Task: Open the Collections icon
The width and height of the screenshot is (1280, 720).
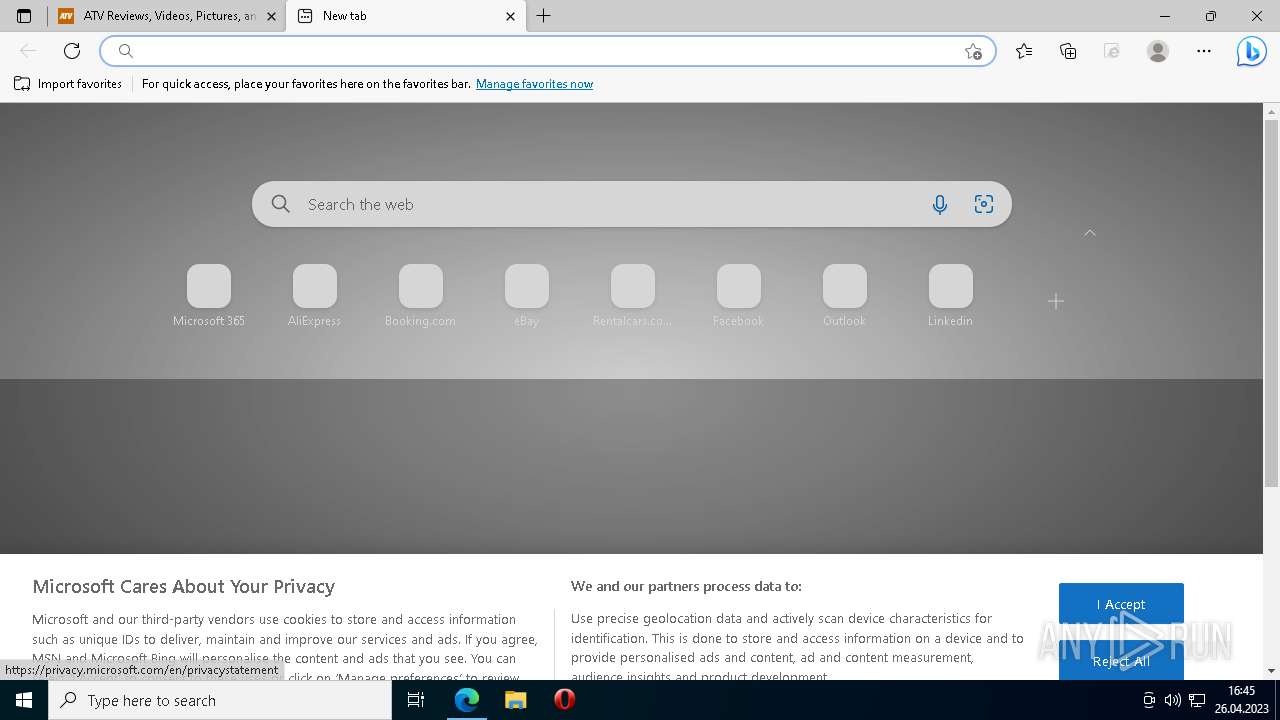Action: [x=1068, y=51]
